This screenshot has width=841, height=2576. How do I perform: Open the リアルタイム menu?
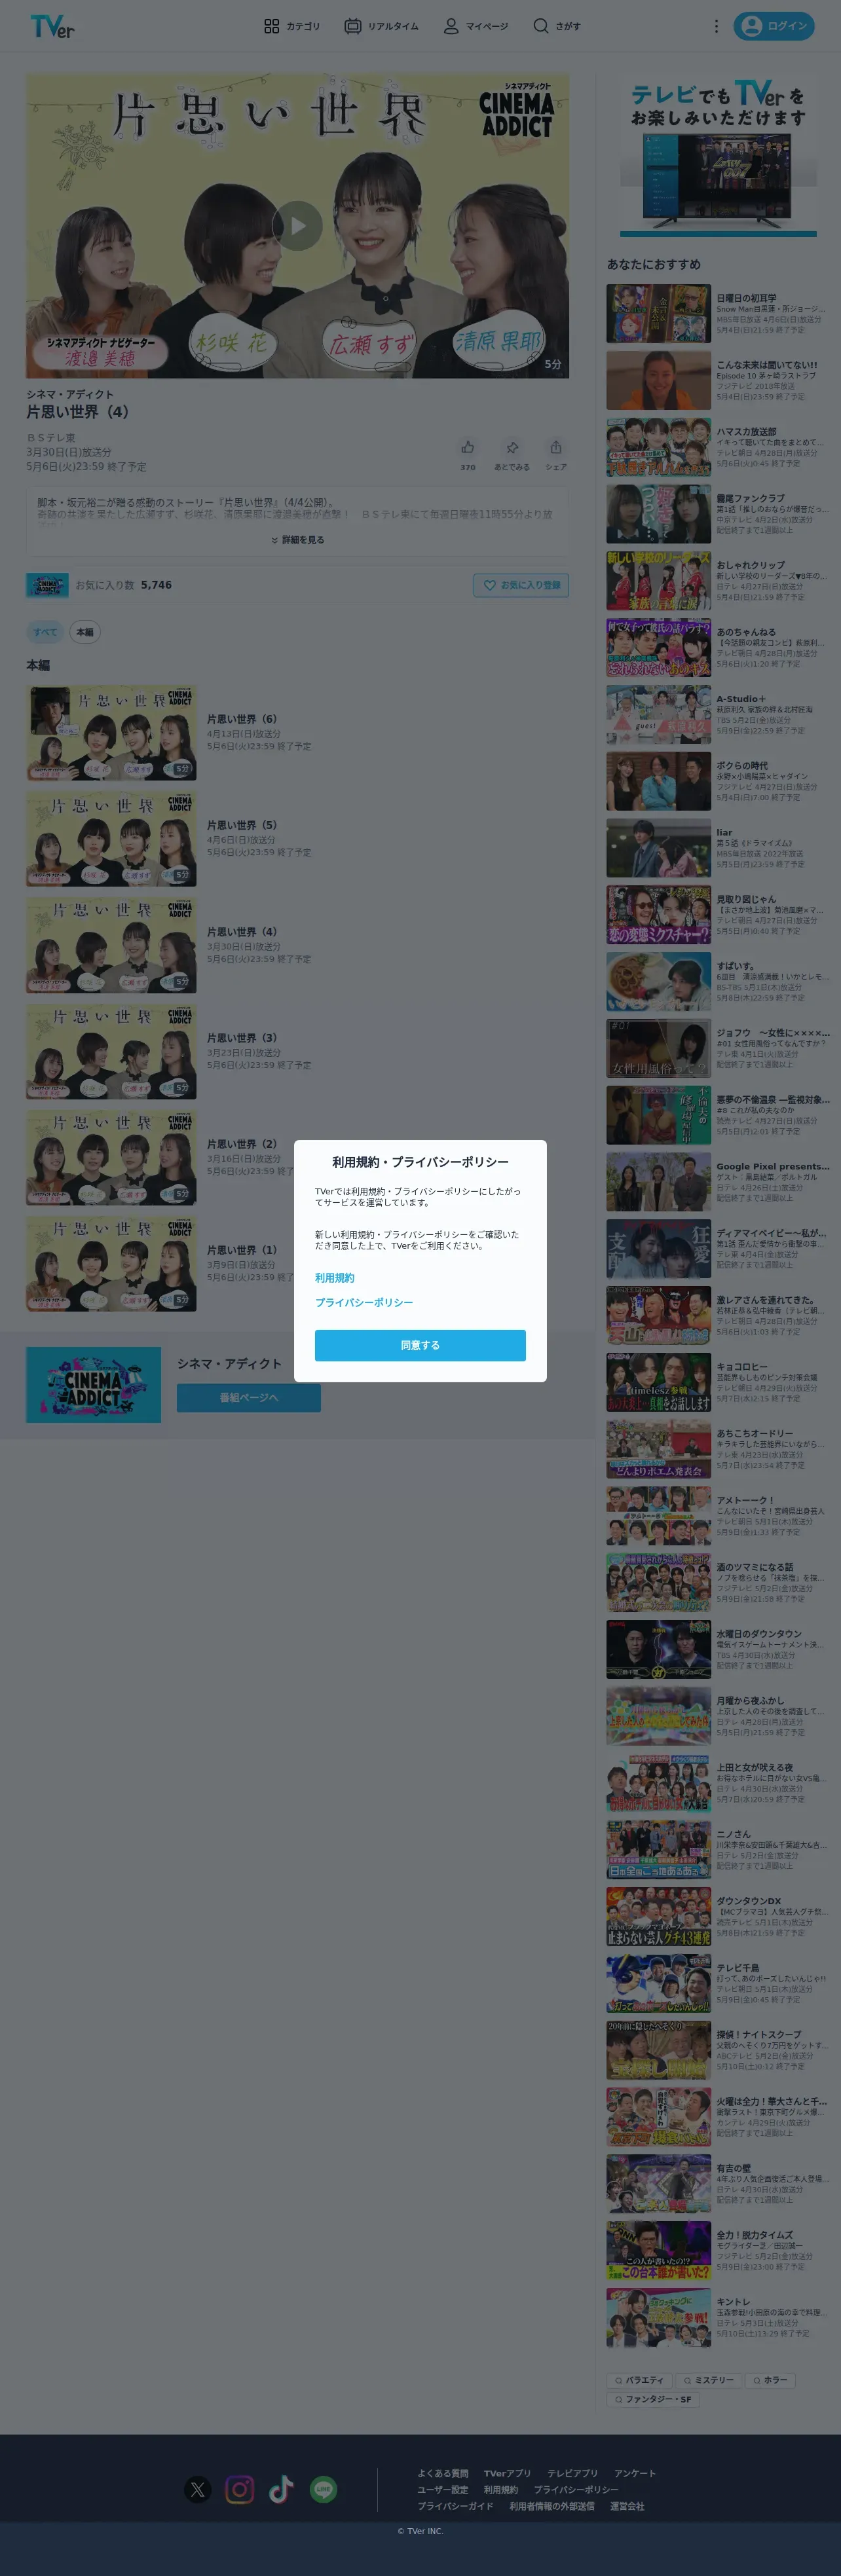381,26
